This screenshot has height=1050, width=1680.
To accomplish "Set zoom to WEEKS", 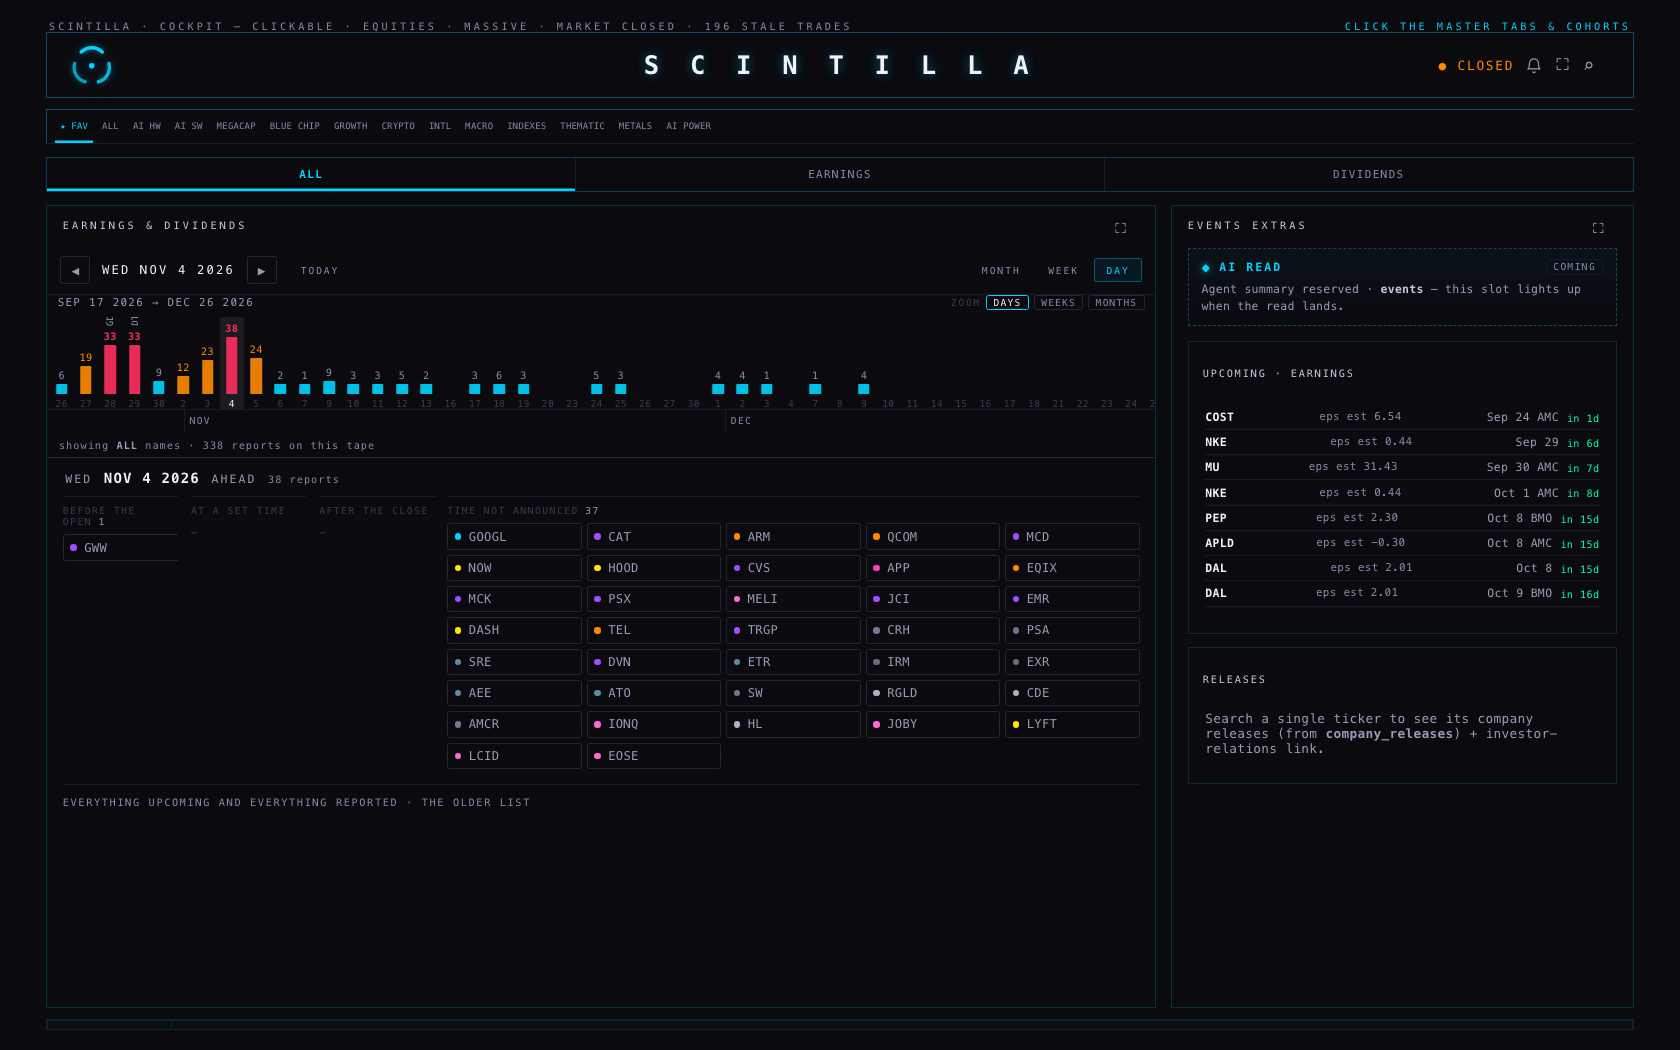I will pyautogui.click(x=1057, y=303).
